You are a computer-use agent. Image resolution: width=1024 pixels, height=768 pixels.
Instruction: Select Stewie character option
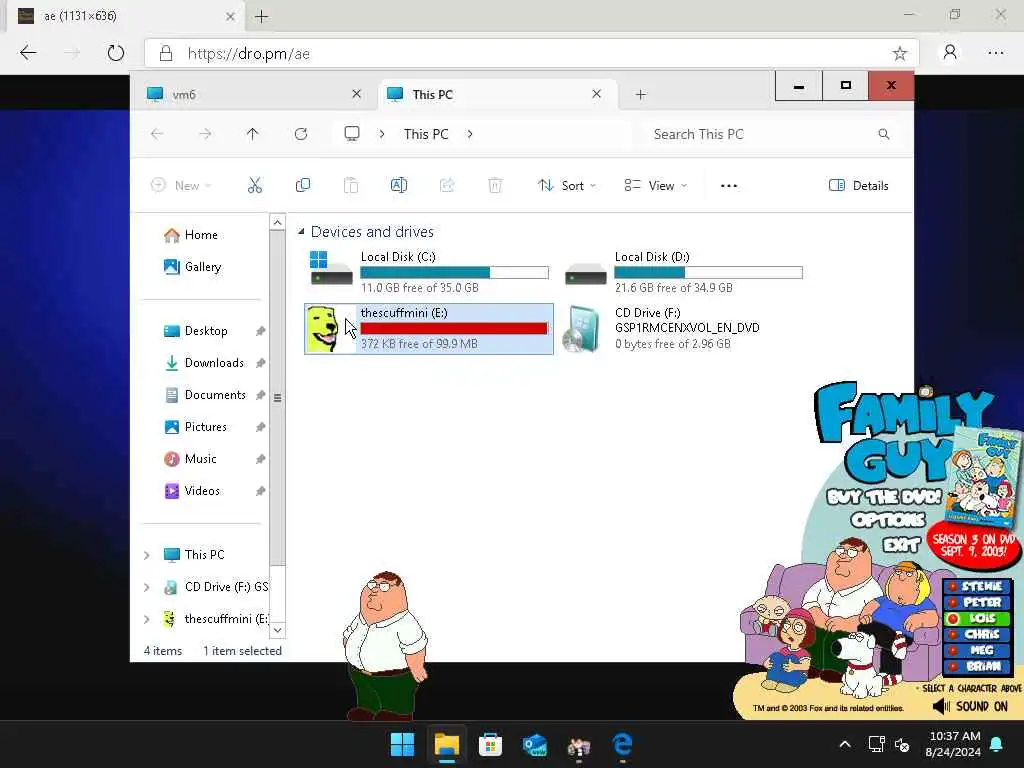(977, 586)
